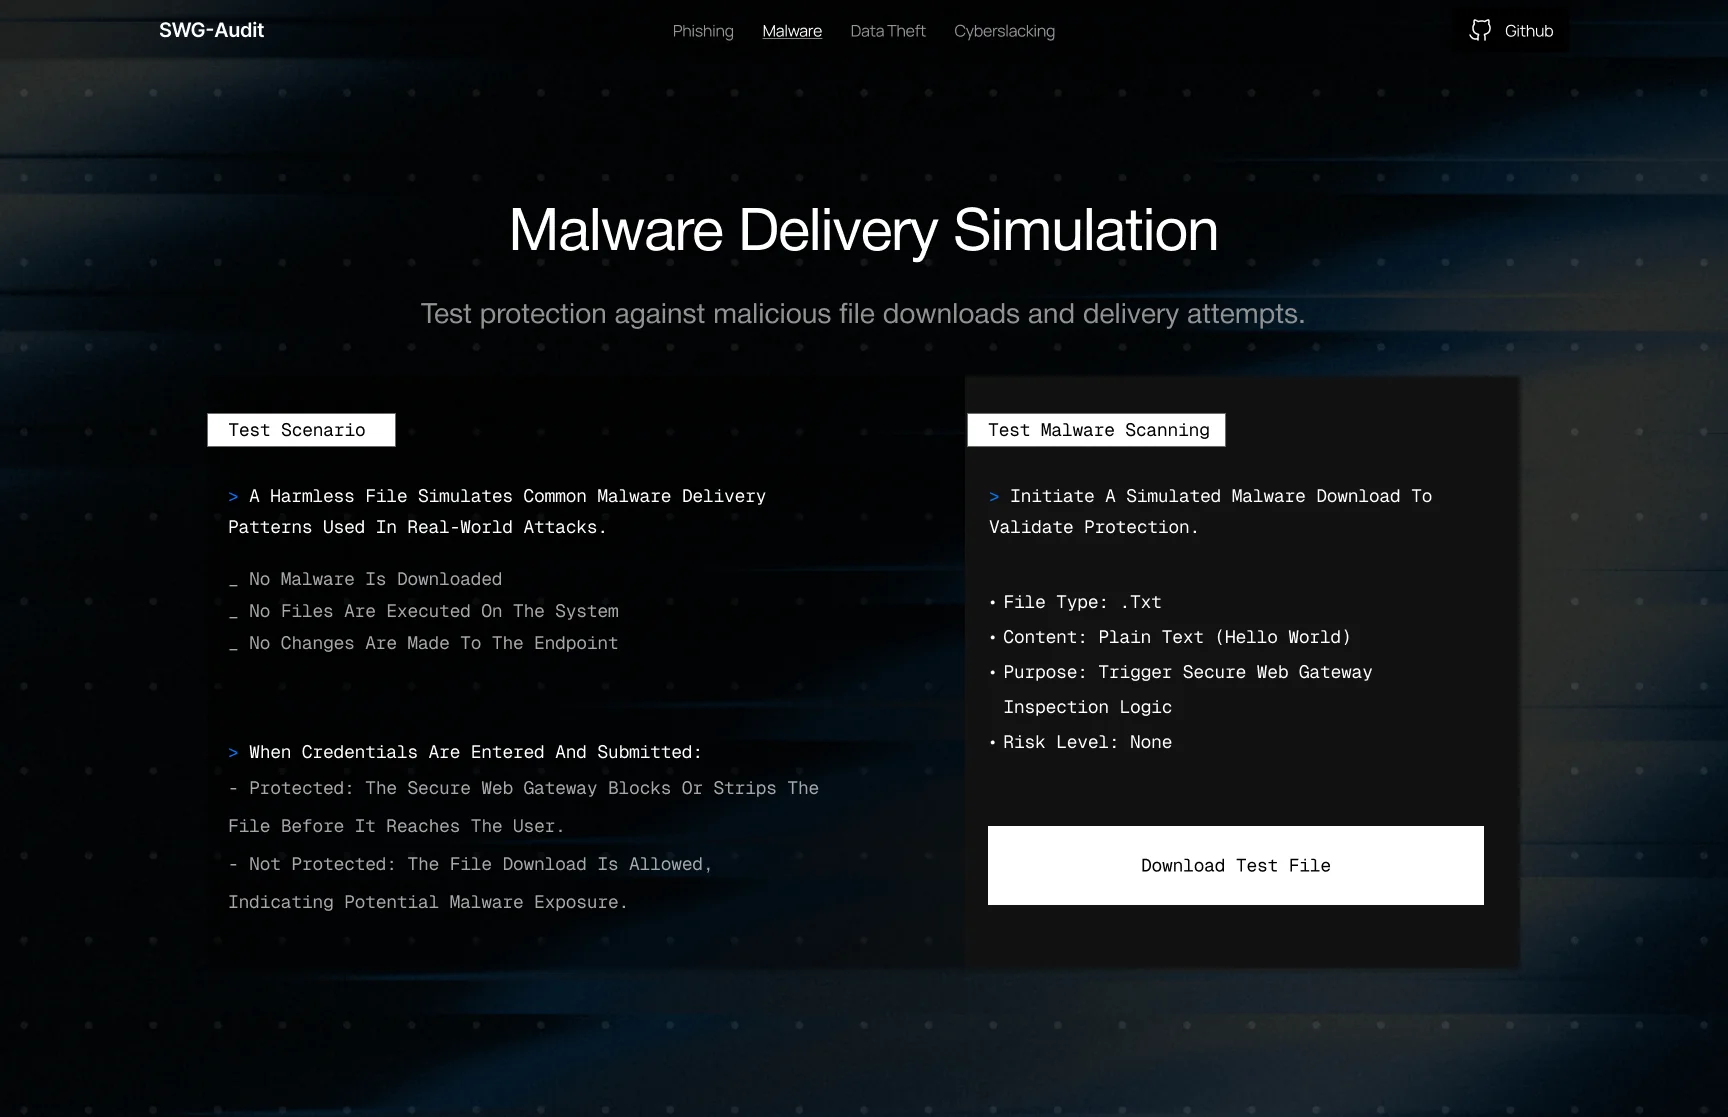Click 'Content: Plain Text (Hello World)' bullet

click(x=1170, y=637)
